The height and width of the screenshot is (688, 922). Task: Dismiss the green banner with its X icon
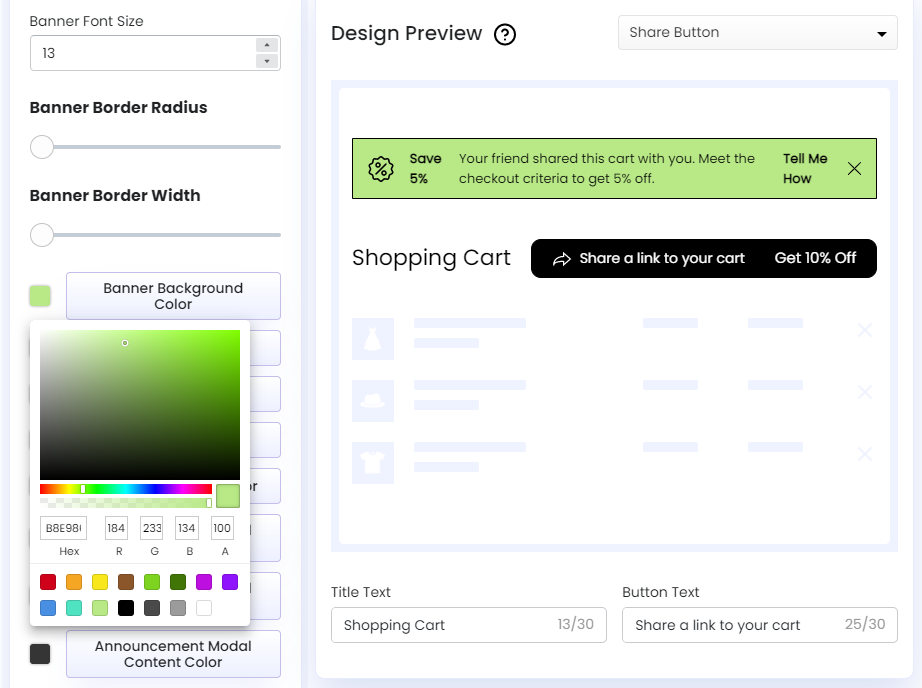855,169
